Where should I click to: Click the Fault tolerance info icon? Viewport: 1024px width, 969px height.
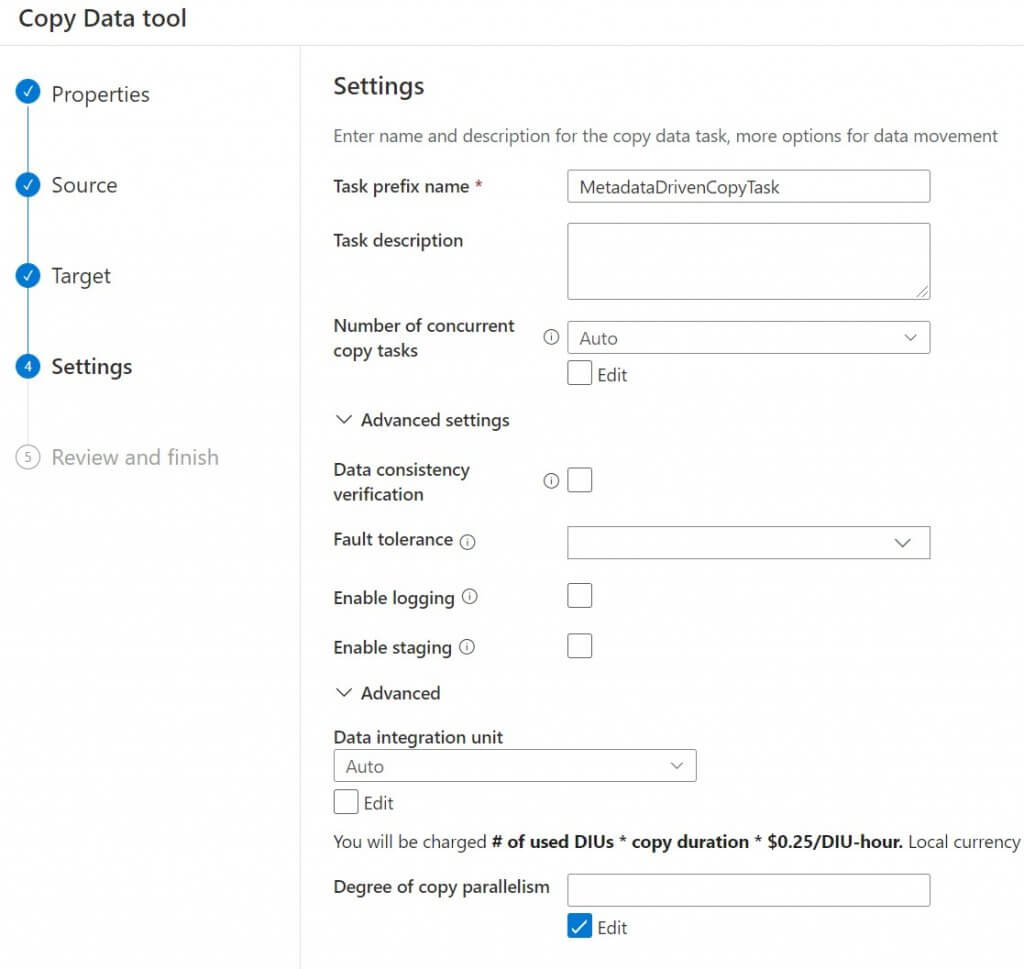click(467, 541)
